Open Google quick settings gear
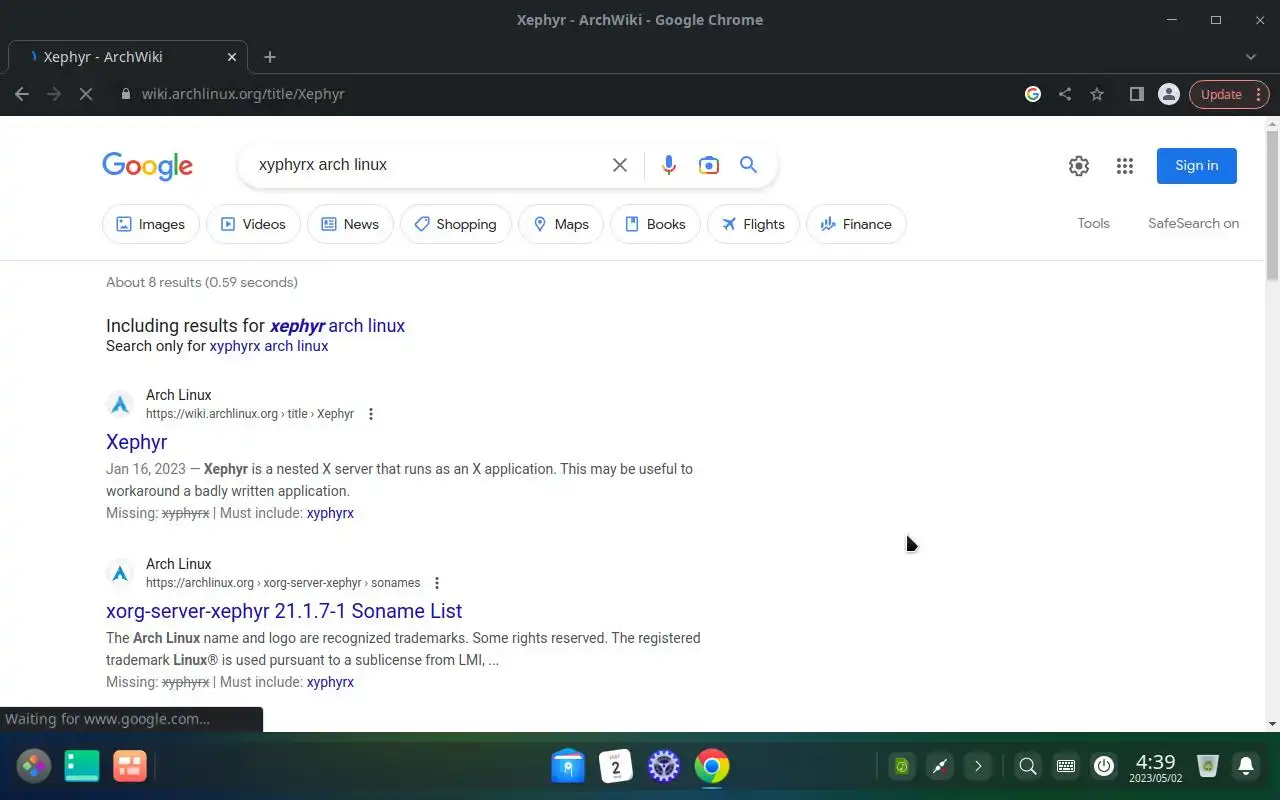 click(x=1078, y=166)
